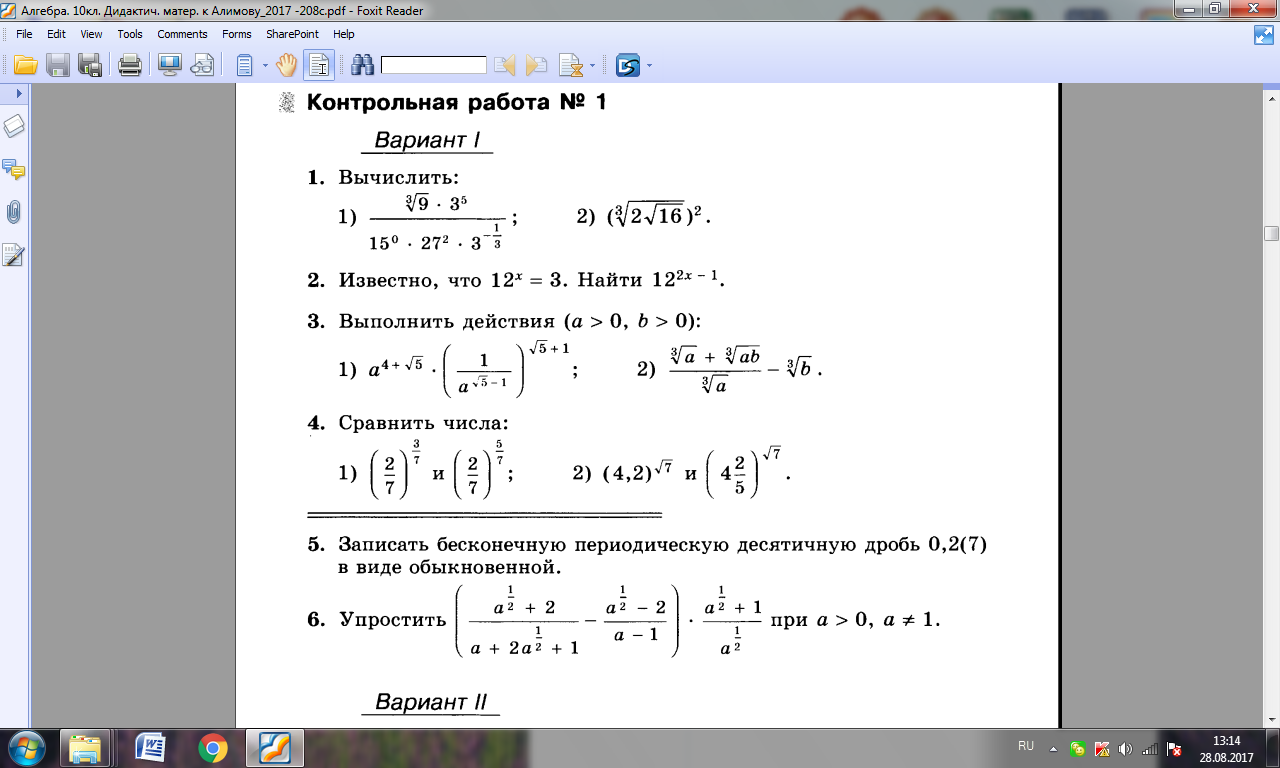Image resolution: width=1280 pixels, height=768 pixels.
Task: Click the find options document icon
Action: (571, 66)
